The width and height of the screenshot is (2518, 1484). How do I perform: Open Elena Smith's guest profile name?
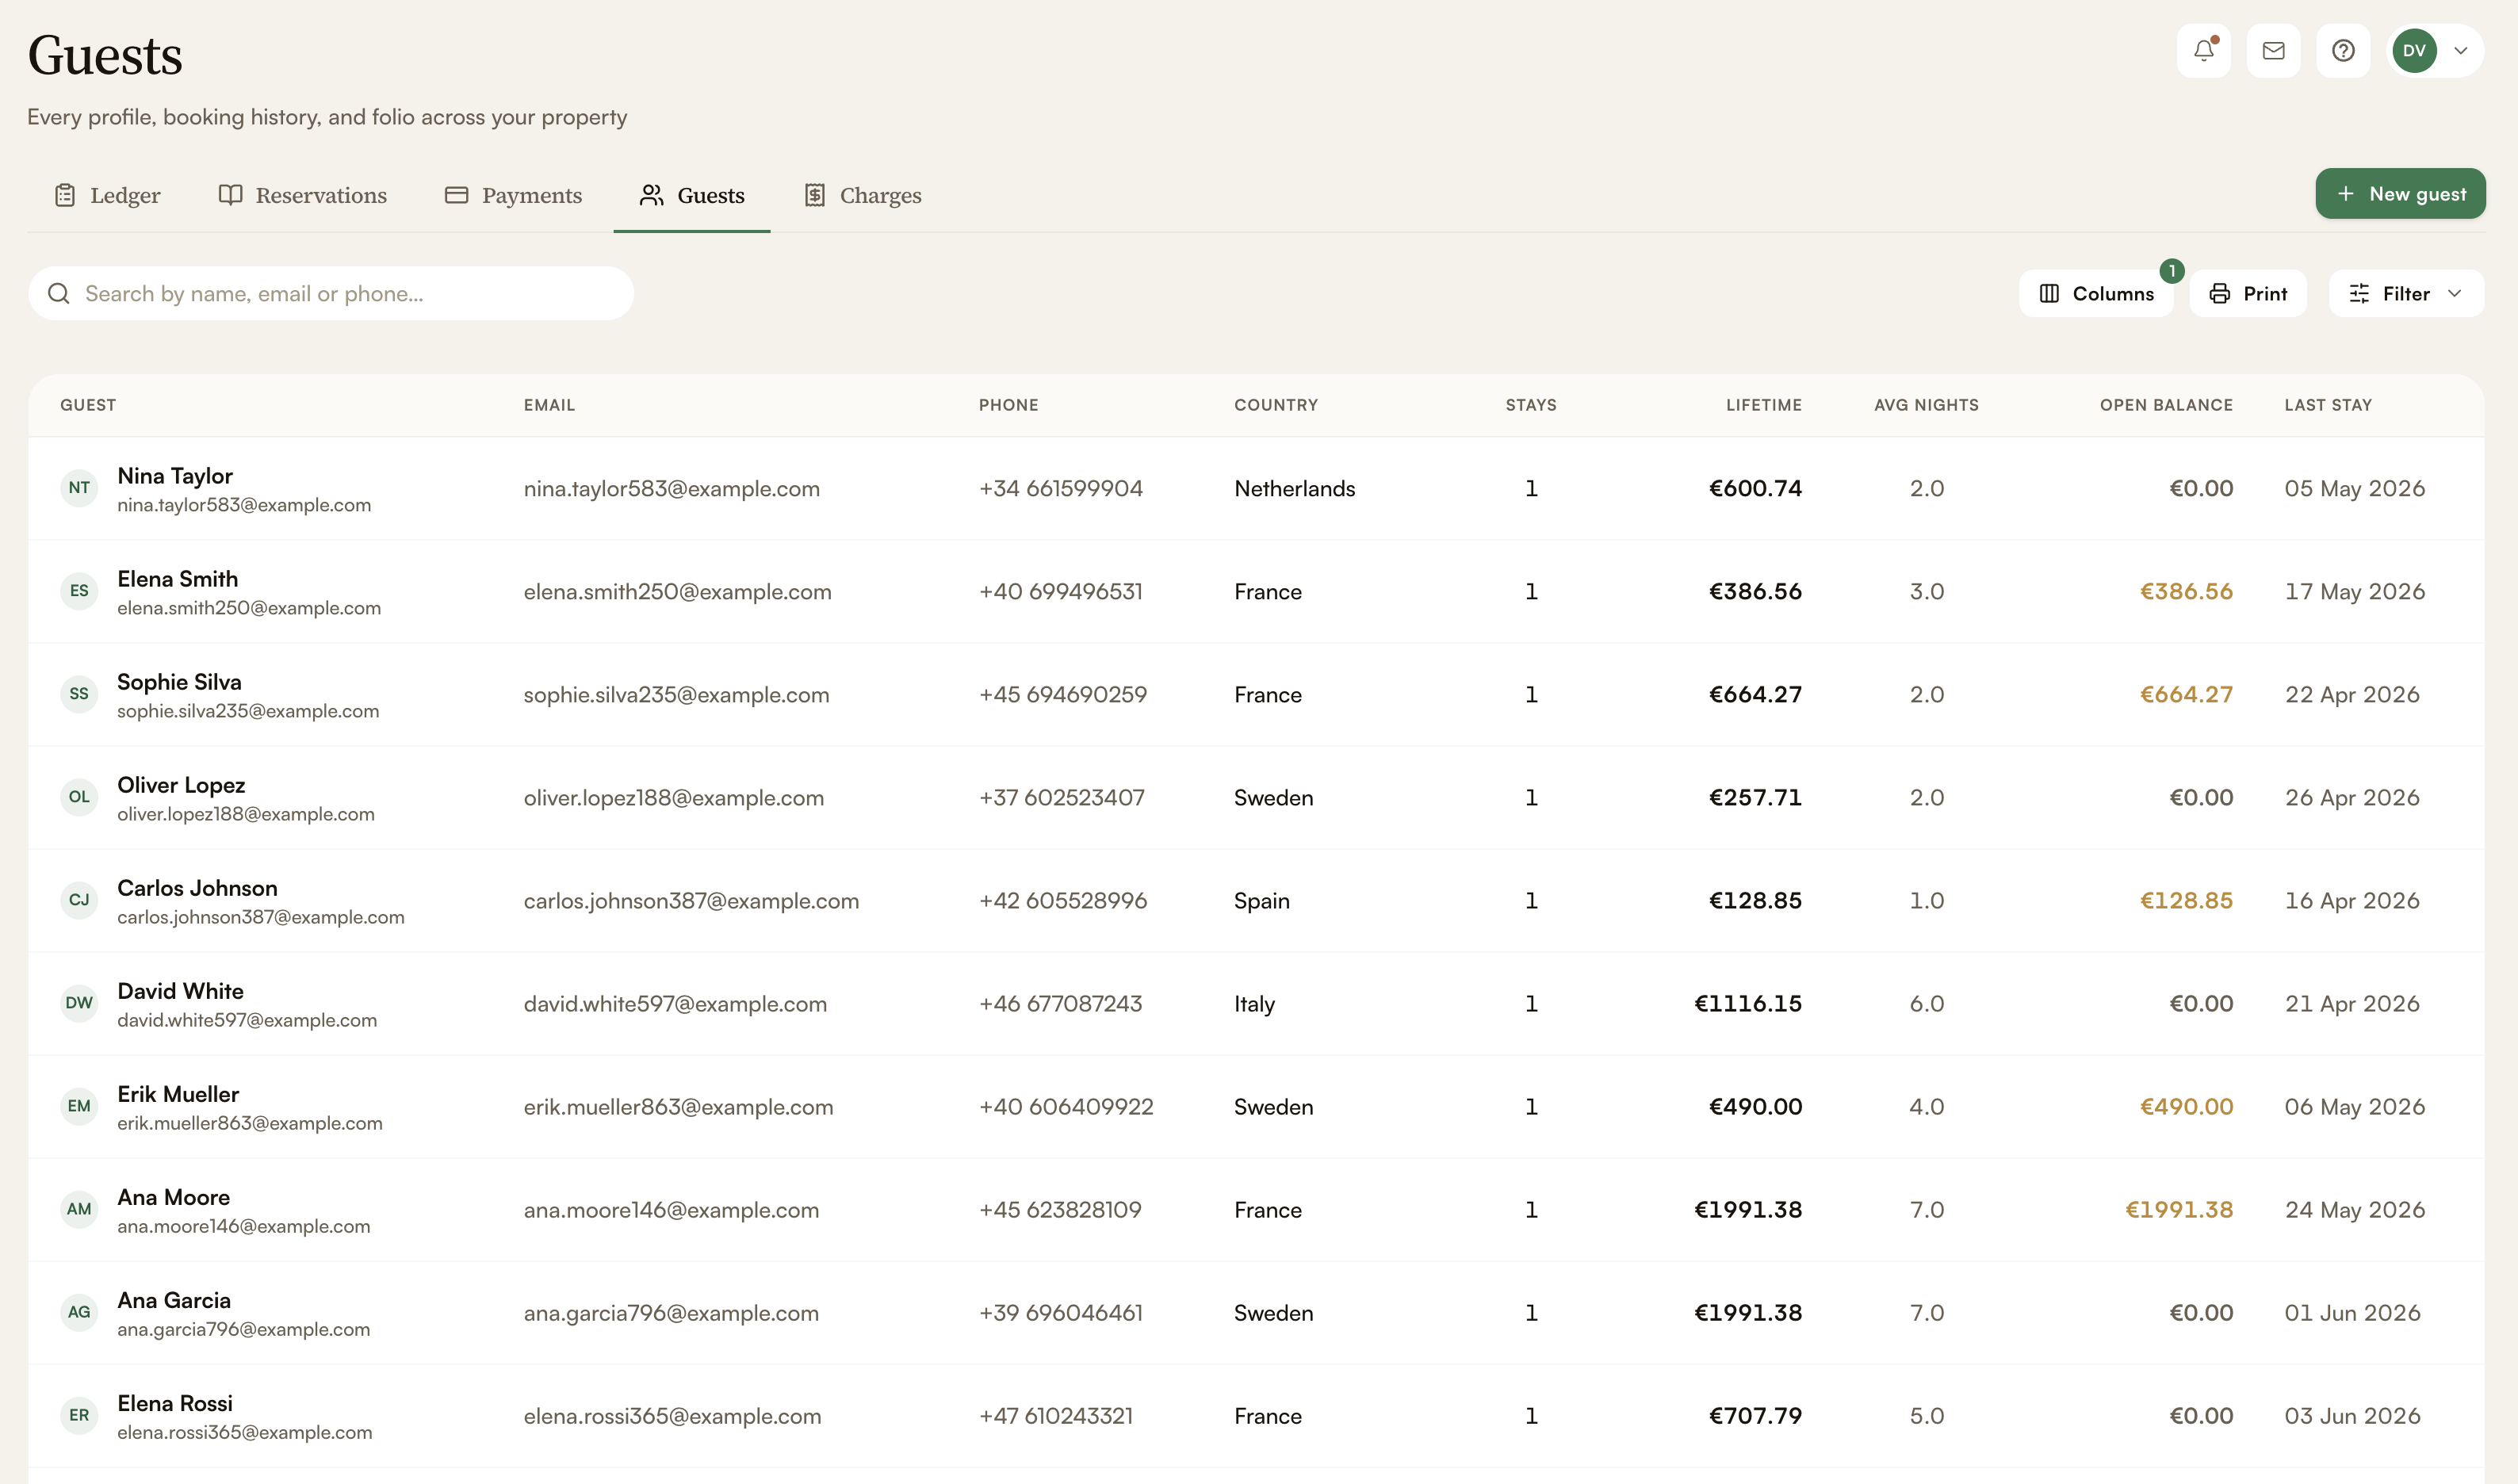coord(178,579)
